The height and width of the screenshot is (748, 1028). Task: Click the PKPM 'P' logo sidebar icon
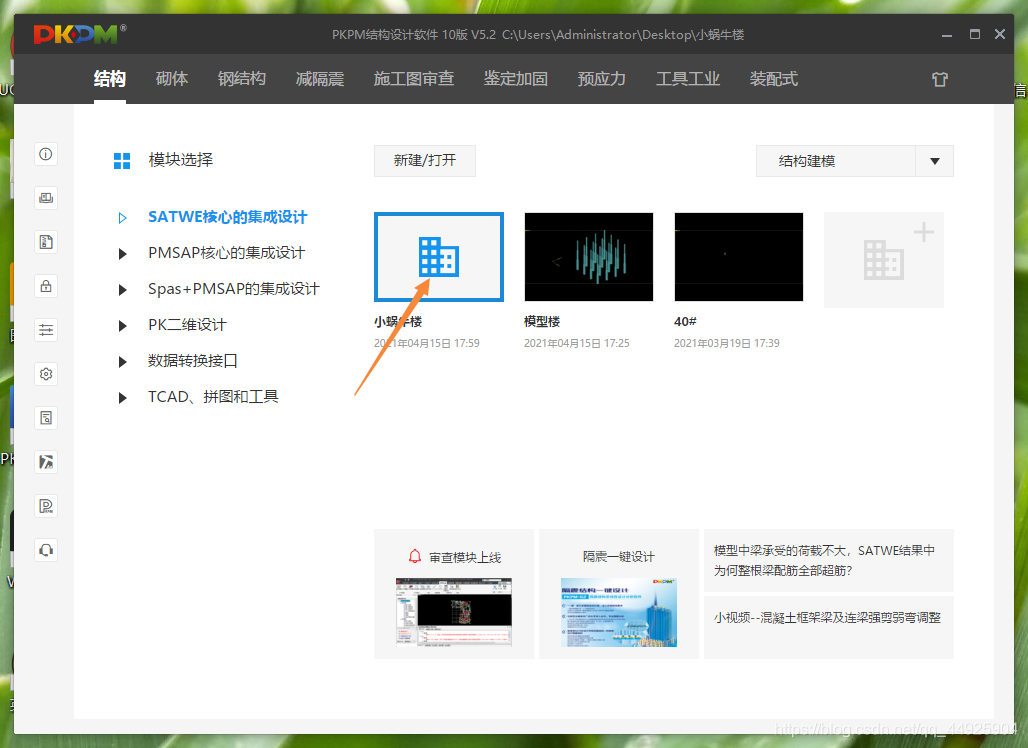(46, 506)
